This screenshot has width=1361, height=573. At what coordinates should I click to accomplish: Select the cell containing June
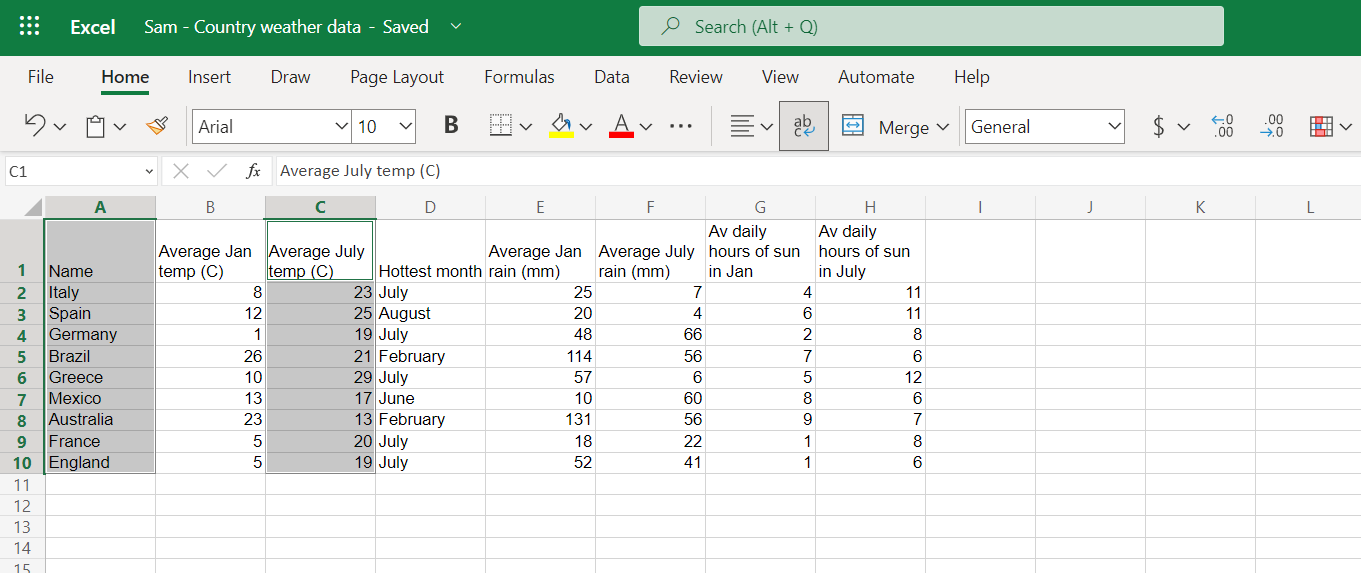[x=430, y=399]
